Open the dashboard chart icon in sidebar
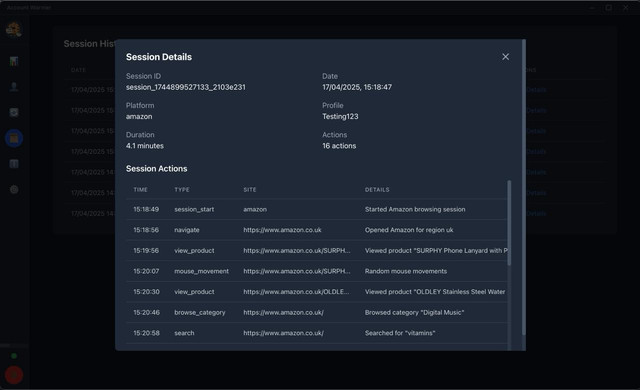The height and width of the screenshot is (390, 640). (14, 61)
